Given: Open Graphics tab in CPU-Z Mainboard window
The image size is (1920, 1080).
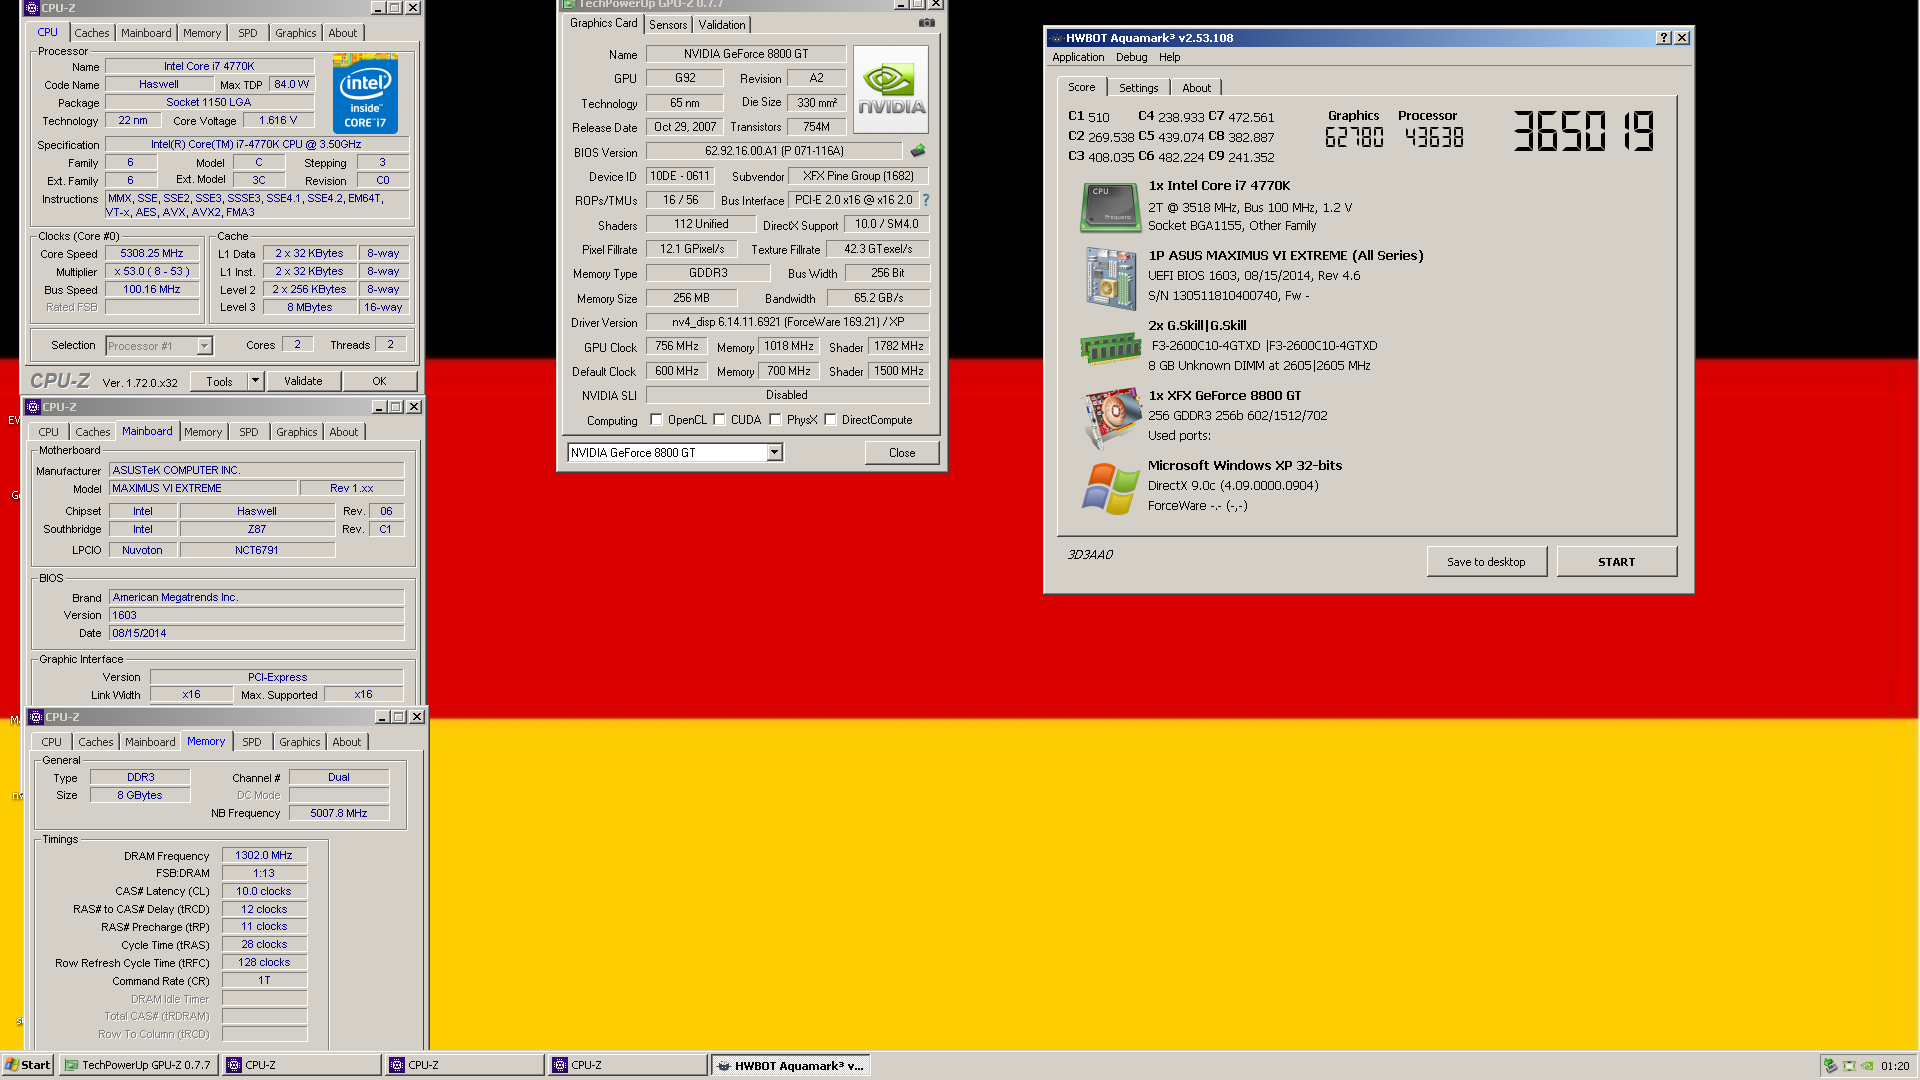Looking at the screenshot, I should pos(297,432).
